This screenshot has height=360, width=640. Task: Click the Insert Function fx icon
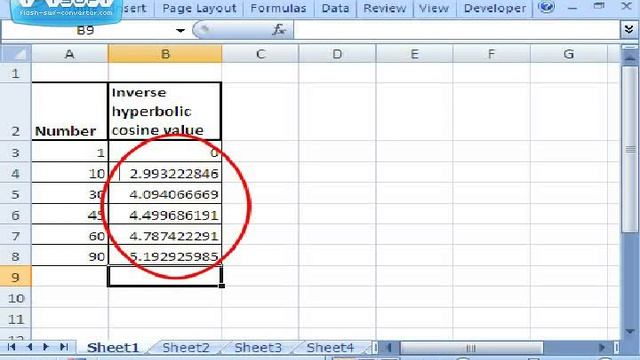279,30
